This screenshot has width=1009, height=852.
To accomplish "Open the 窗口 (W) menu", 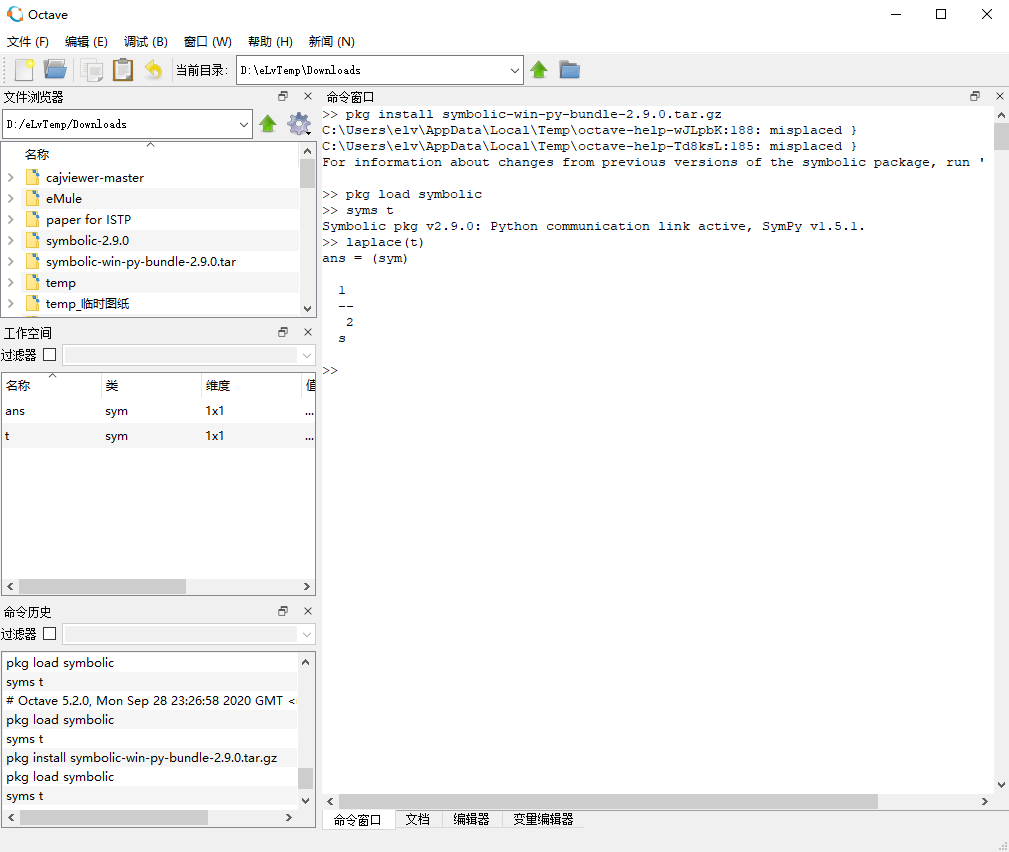I will pyautogui.click(x=207, y=41).
